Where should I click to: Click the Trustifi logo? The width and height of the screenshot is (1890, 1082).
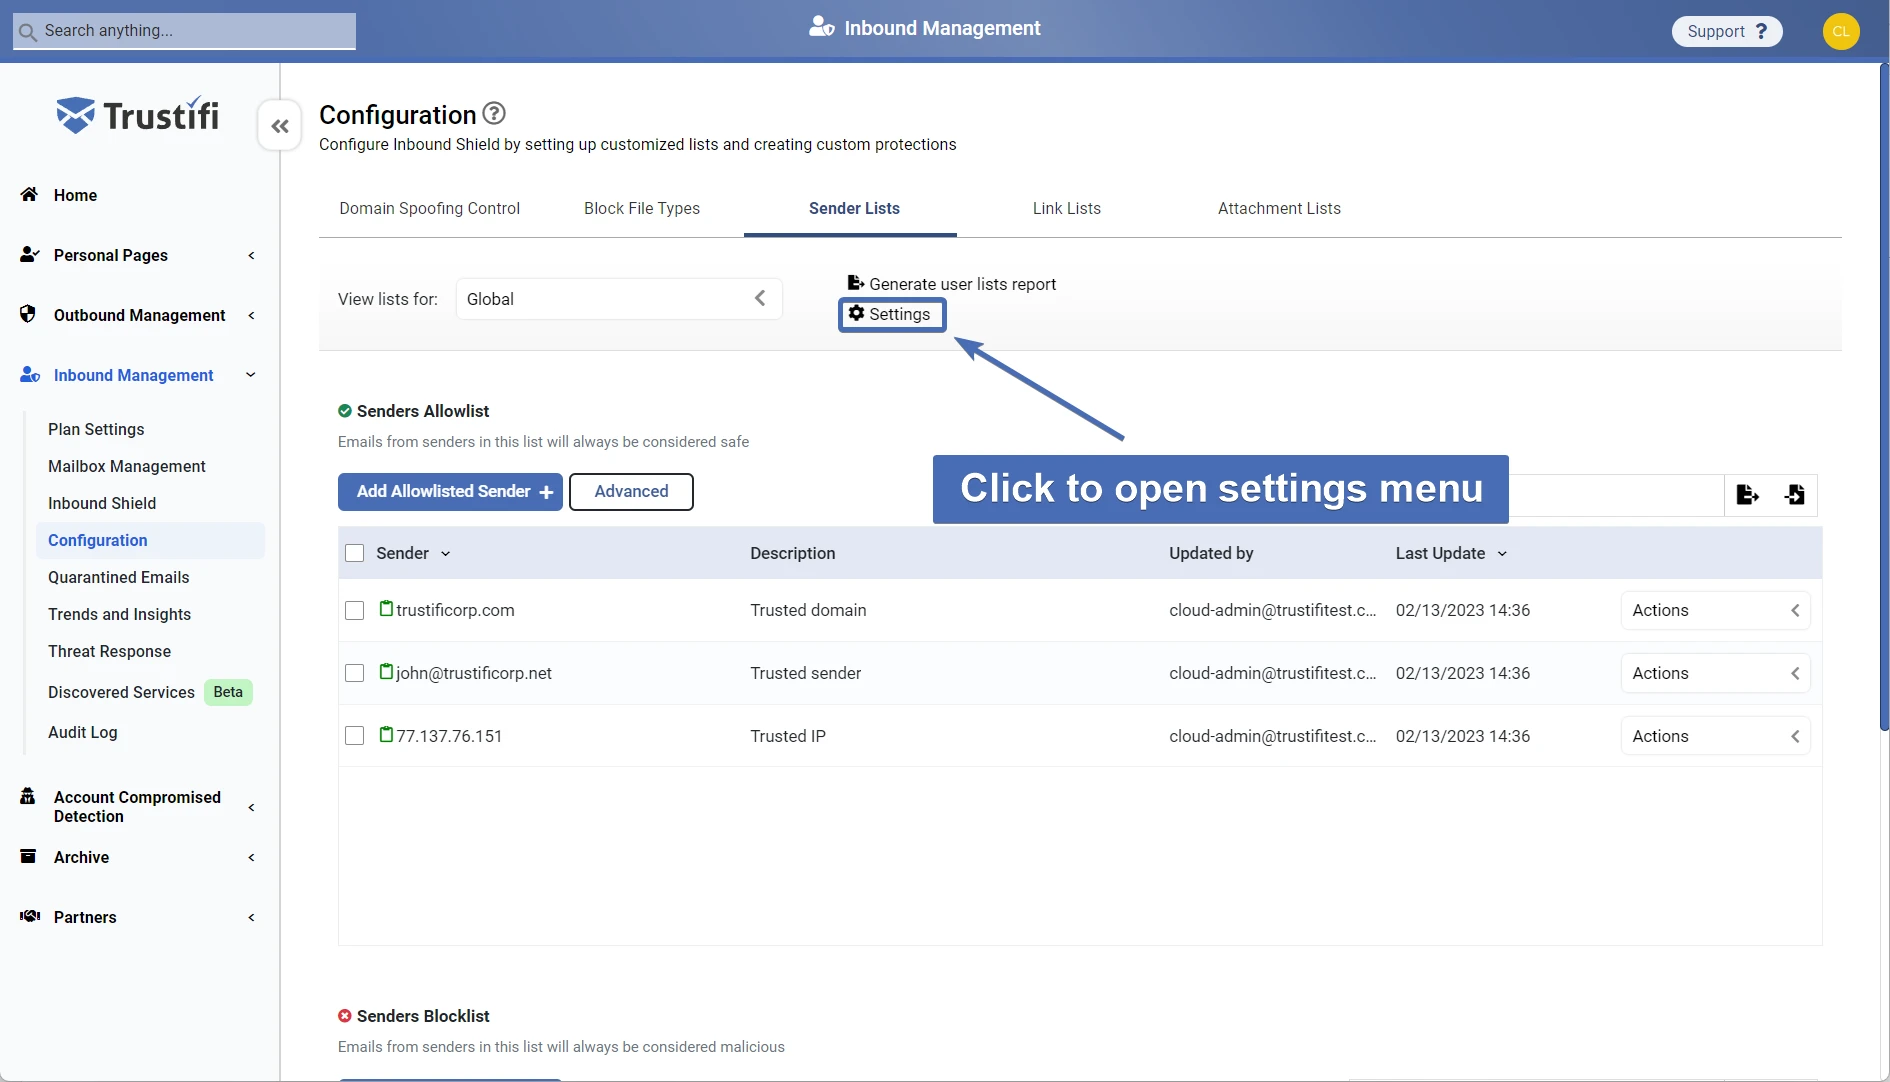pyautogui.click(x=138, y=116)
